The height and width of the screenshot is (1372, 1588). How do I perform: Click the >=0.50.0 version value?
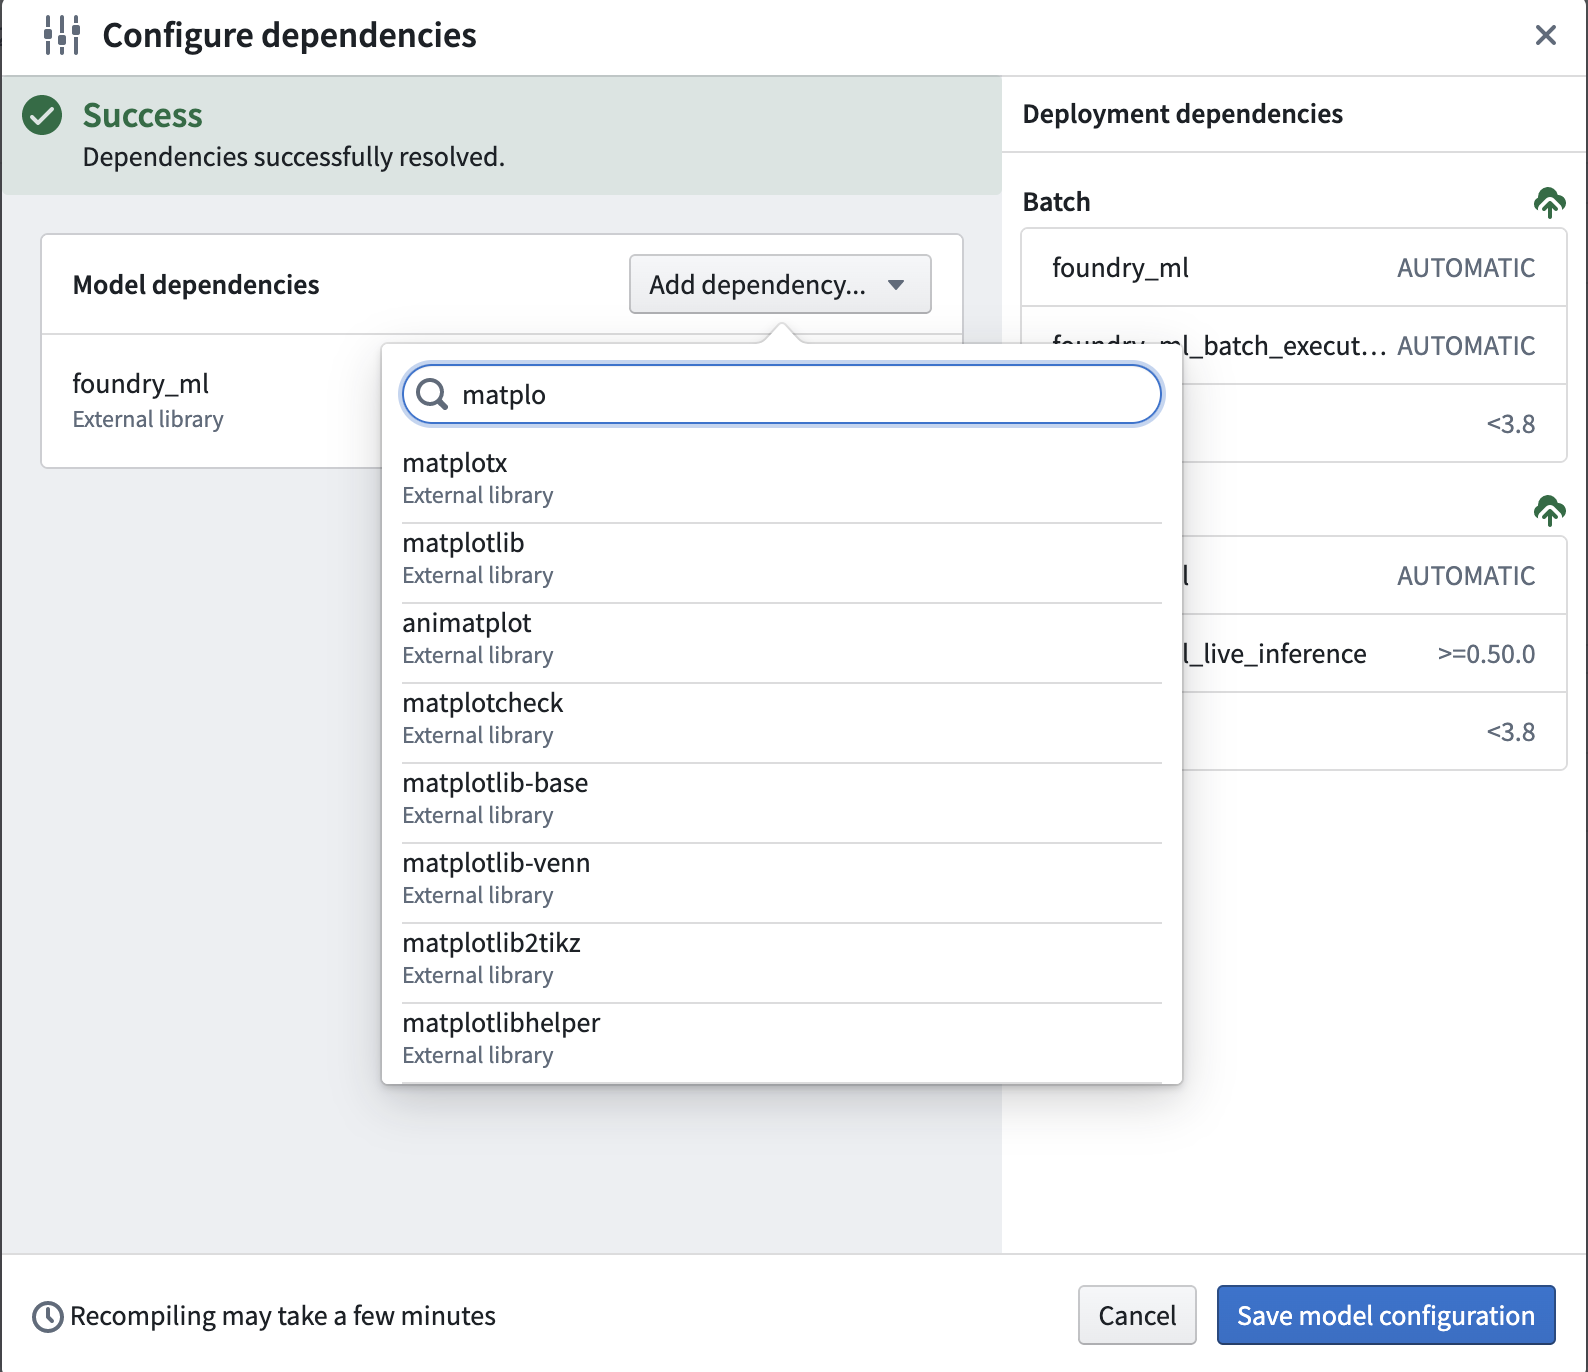point(1486,654)
